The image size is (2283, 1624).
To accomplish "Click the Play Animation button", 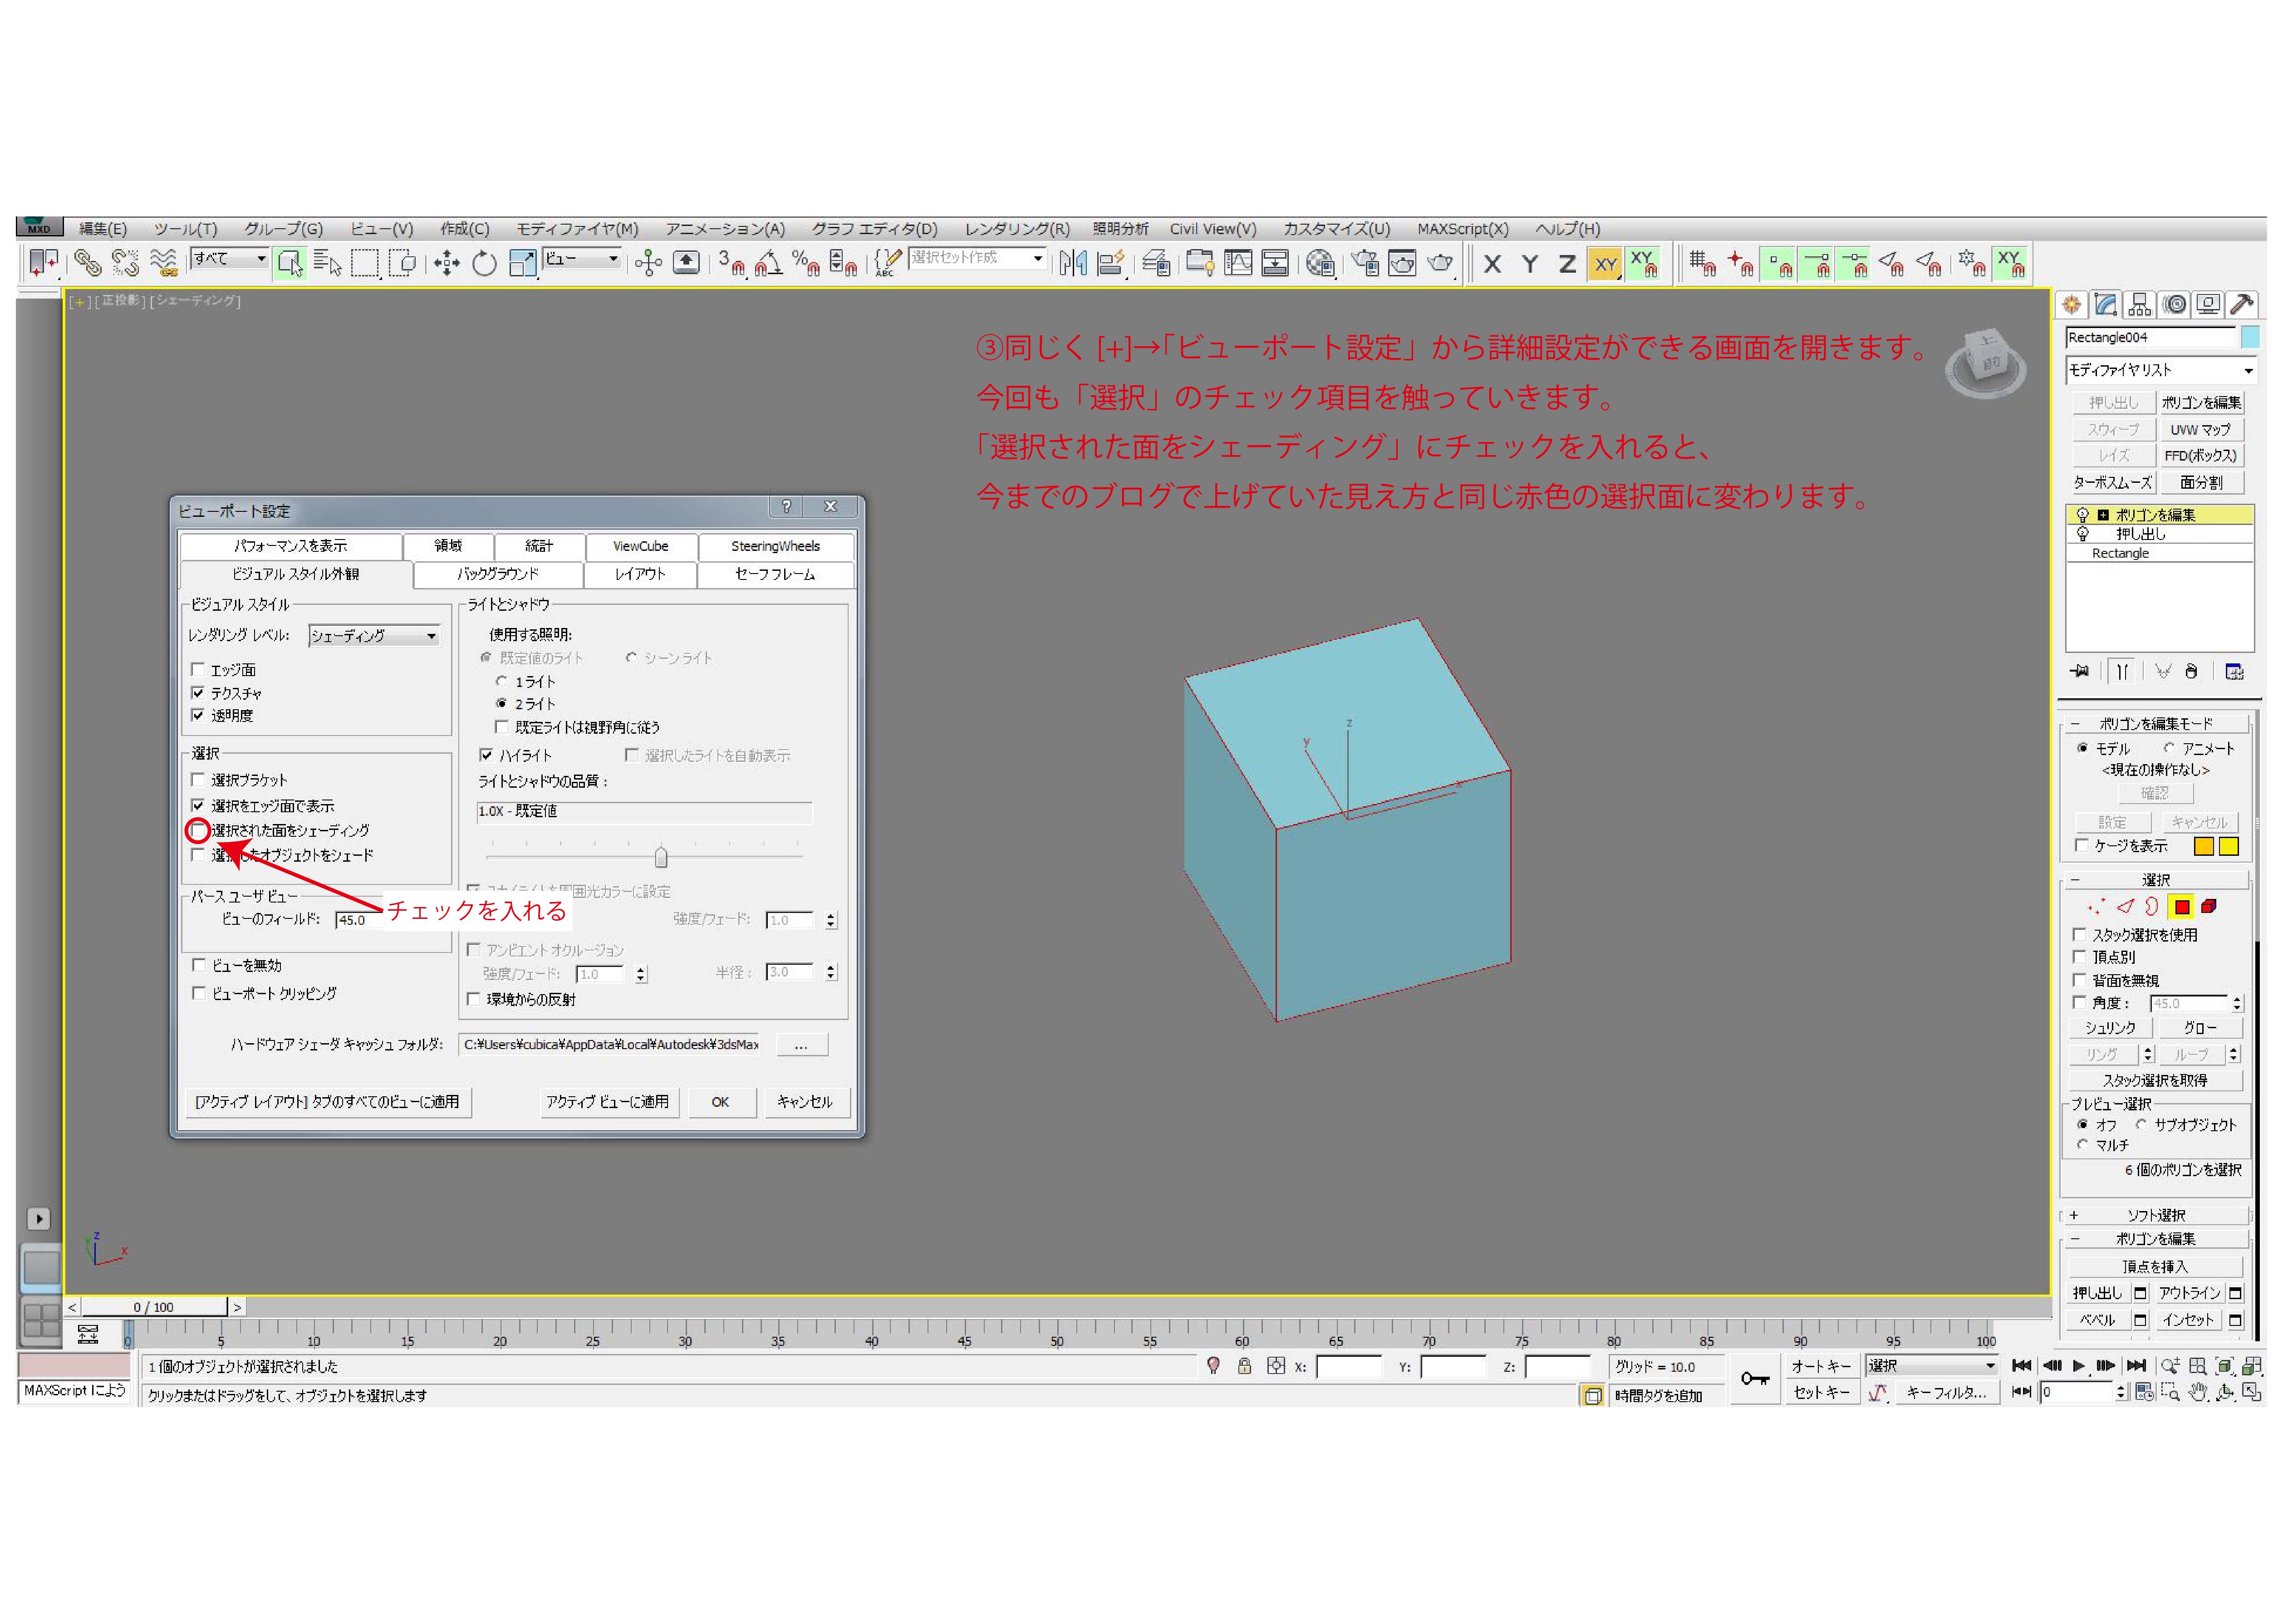I will 2079,1366.
